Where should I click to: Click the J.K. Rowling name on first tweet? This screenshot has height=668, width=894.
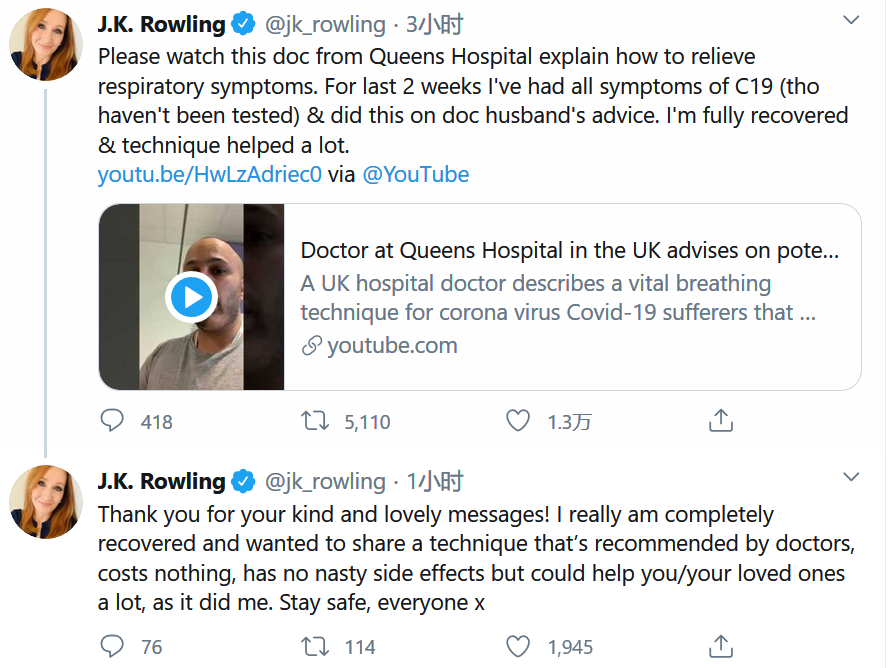tap(161, 24)
